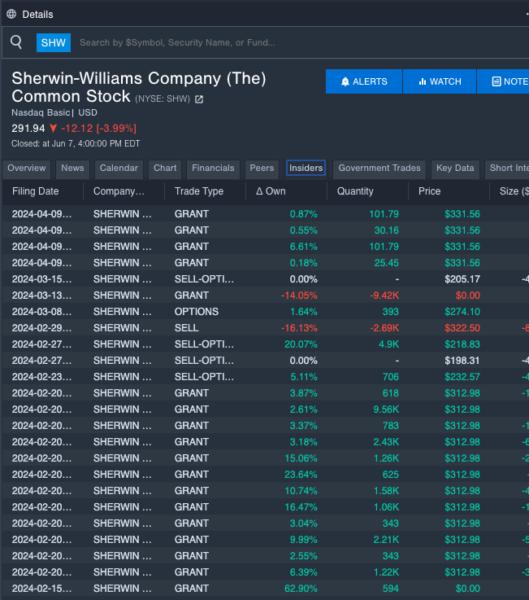Click the 2024-02-15 filing date cell
The width and height of the screenshot is (529, 600).
pos(41,588)
